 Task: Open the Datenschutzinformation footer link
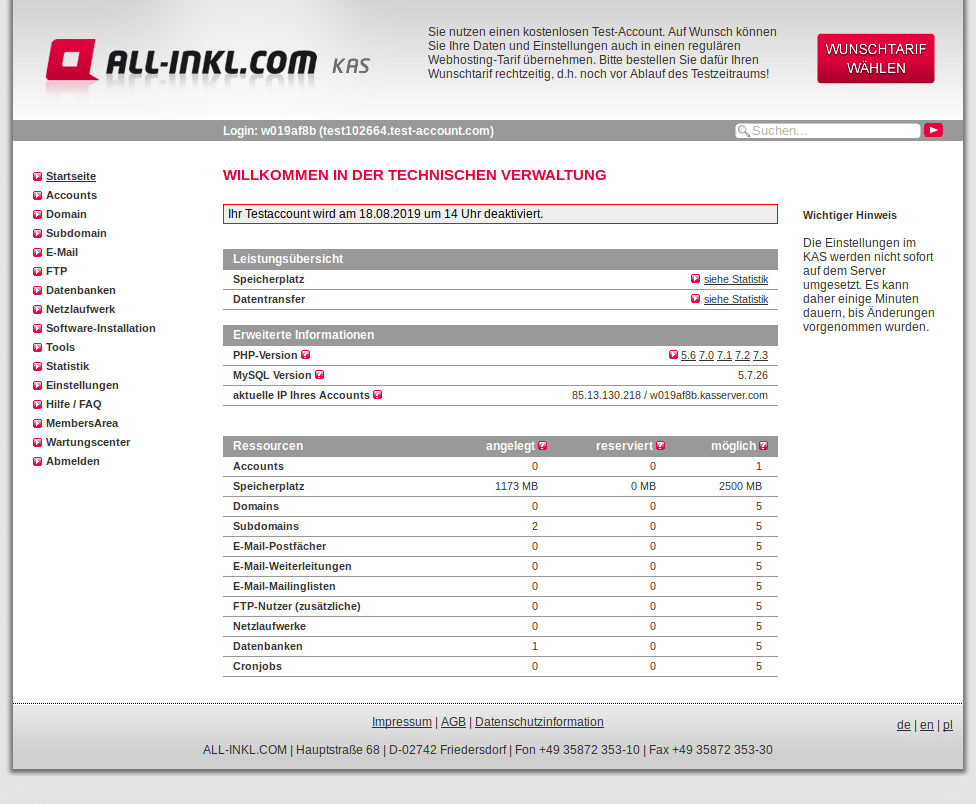click(x=539, y=722)
